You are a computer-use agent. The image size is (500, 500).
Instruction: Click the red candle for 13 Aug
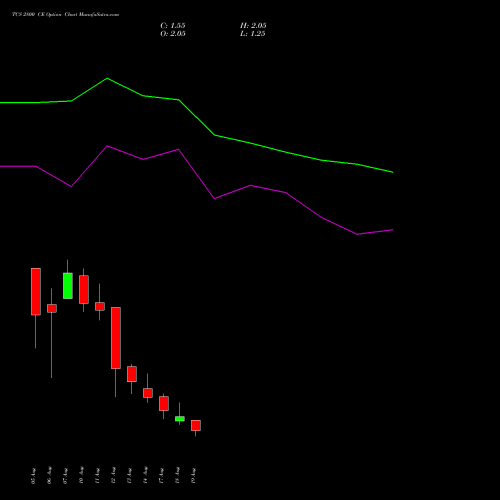132,374
